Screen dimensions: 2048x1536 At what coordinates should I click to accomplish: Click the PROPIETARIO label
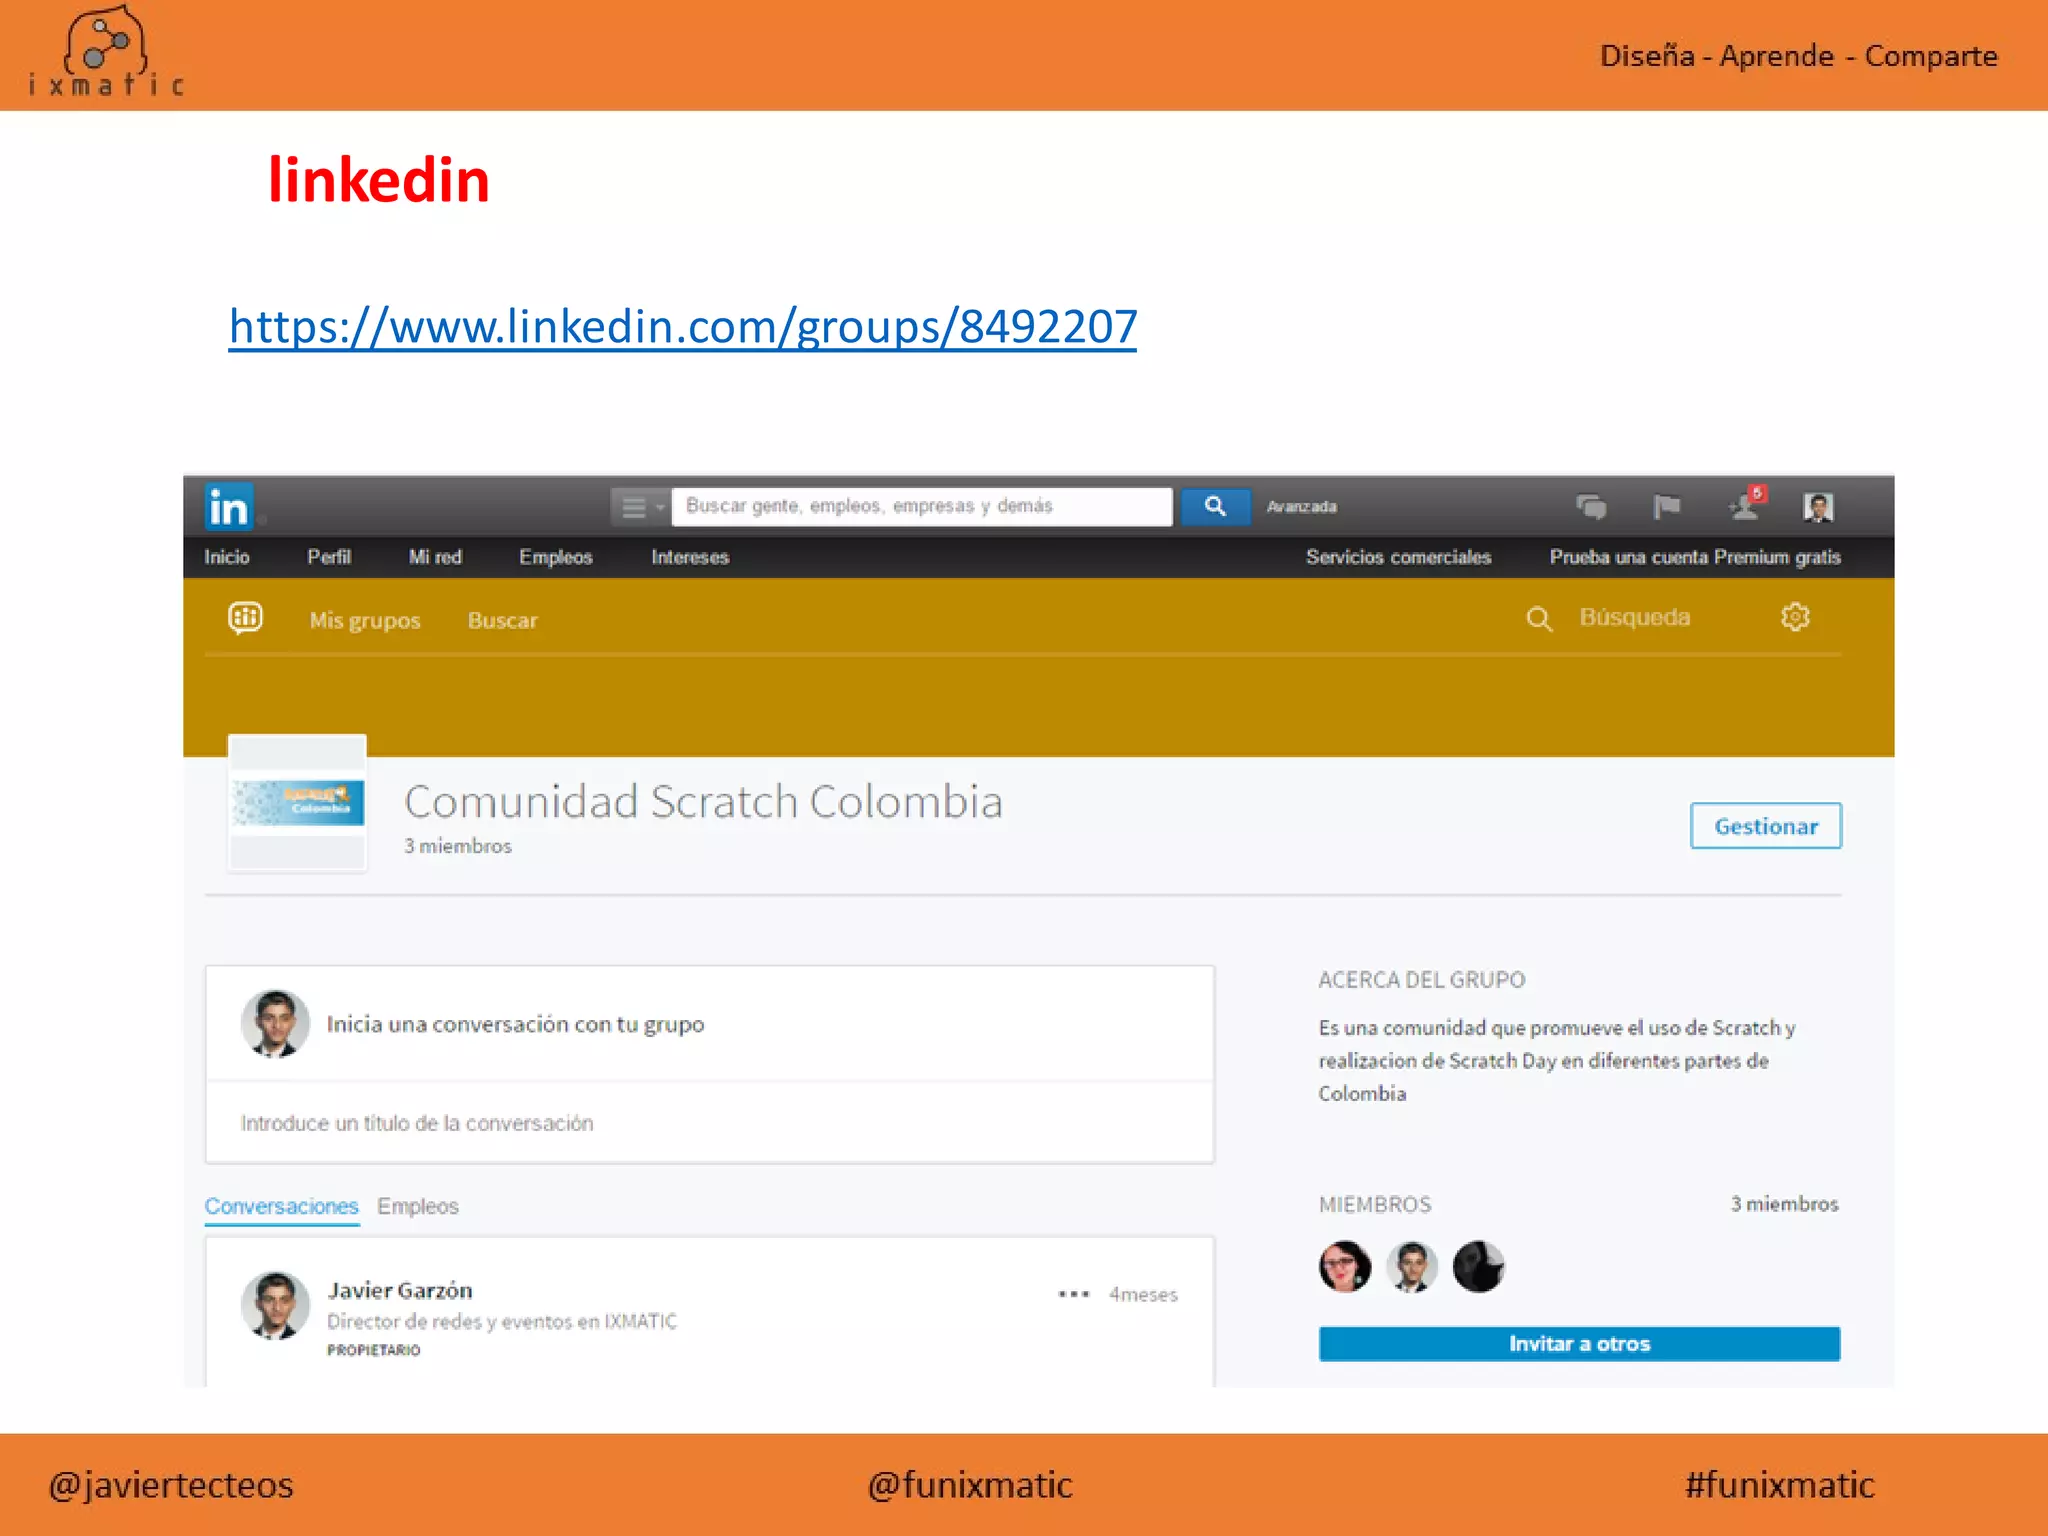coord(374,1350)
